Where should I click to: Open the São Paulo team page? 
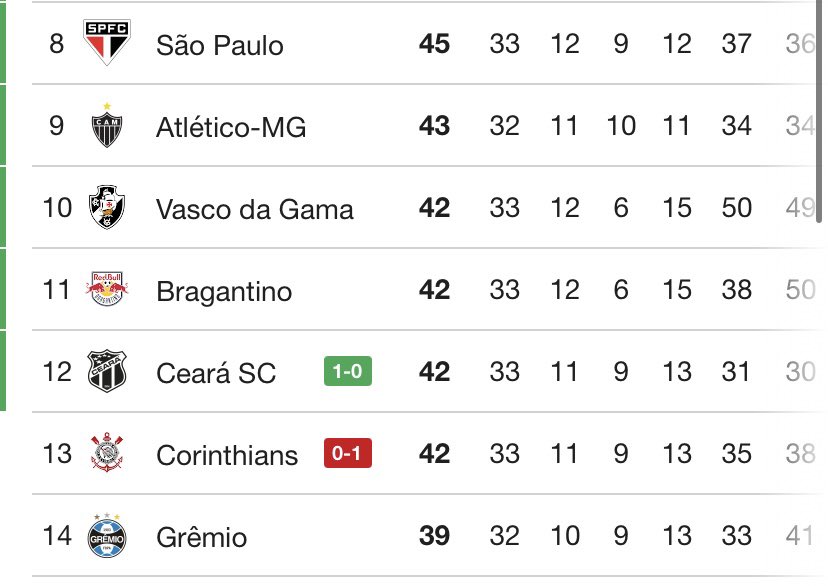(220, 45)
